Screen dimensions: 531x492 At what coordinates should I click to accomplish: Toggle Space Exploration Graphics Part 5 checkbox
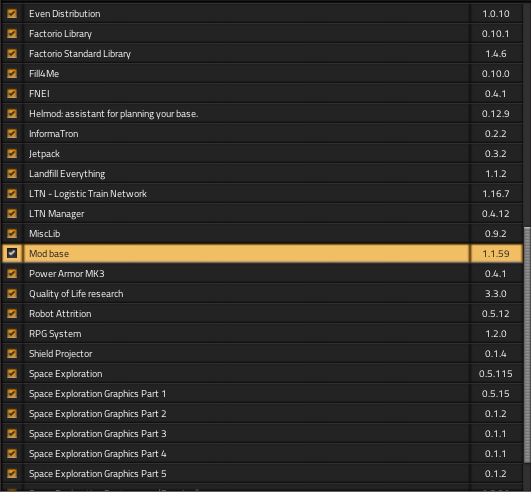tap(12, 473)
